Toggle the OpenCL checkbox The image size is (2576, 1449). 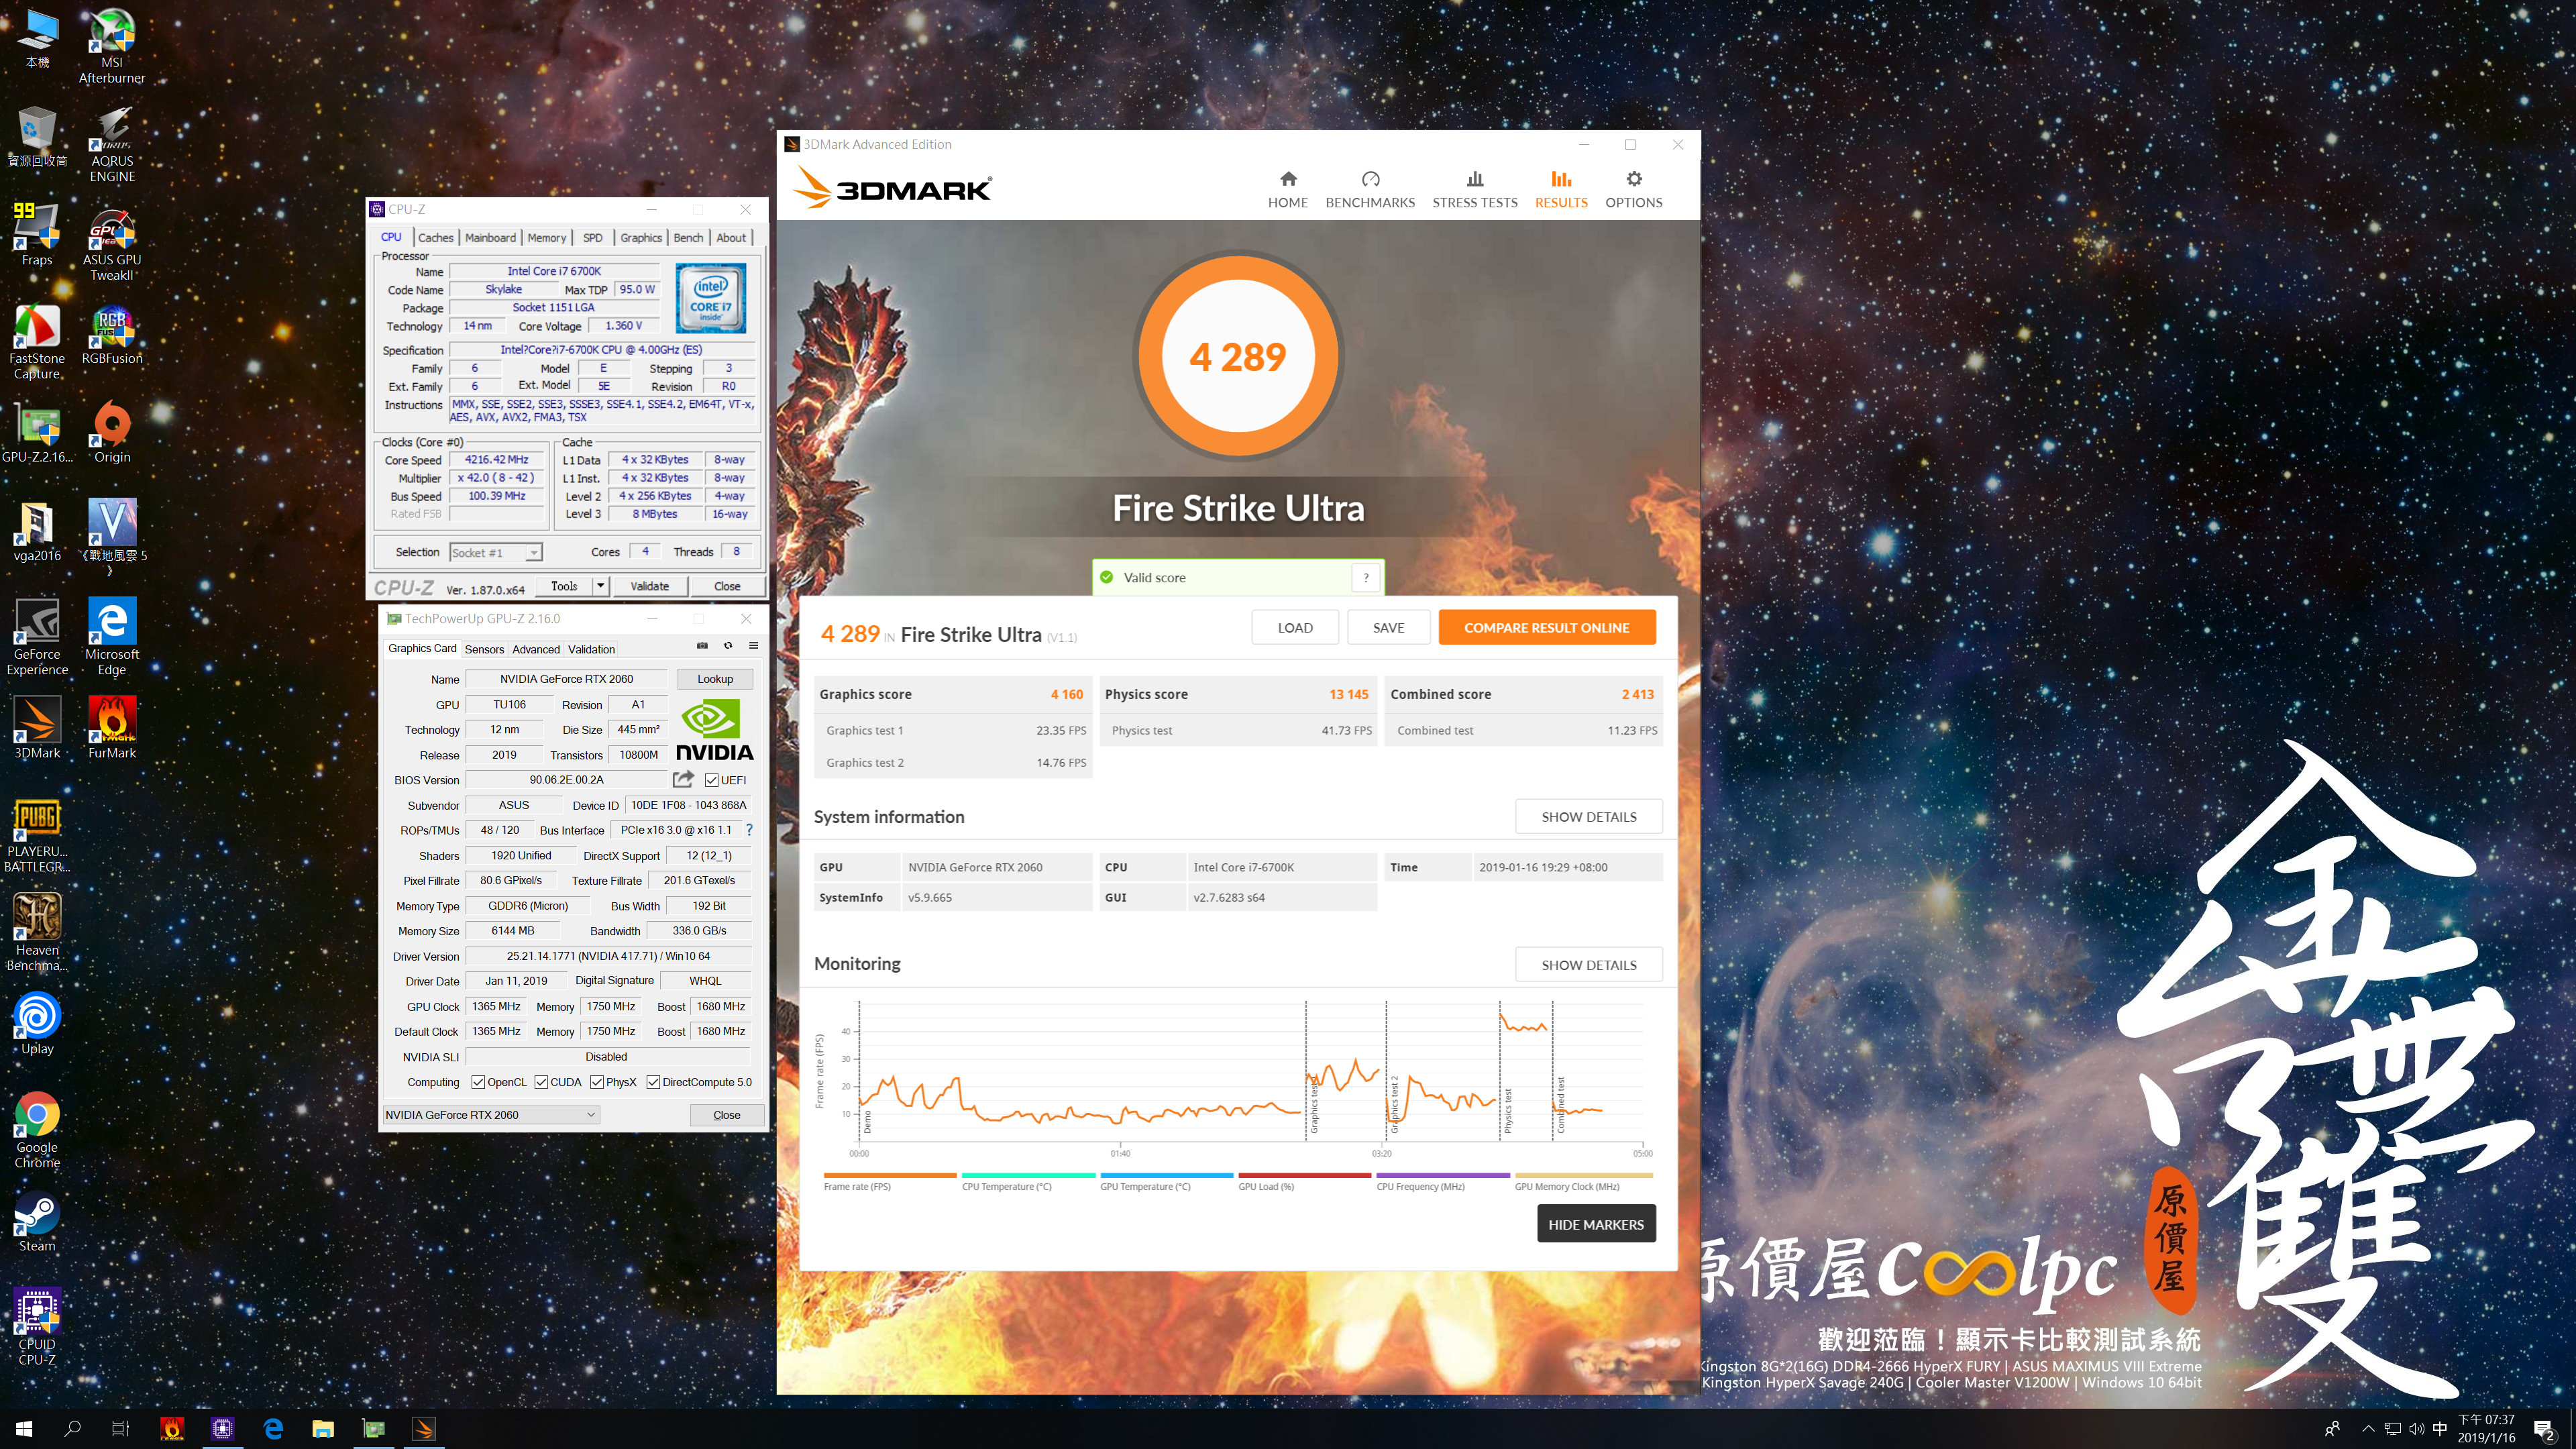coord(478,1082)
